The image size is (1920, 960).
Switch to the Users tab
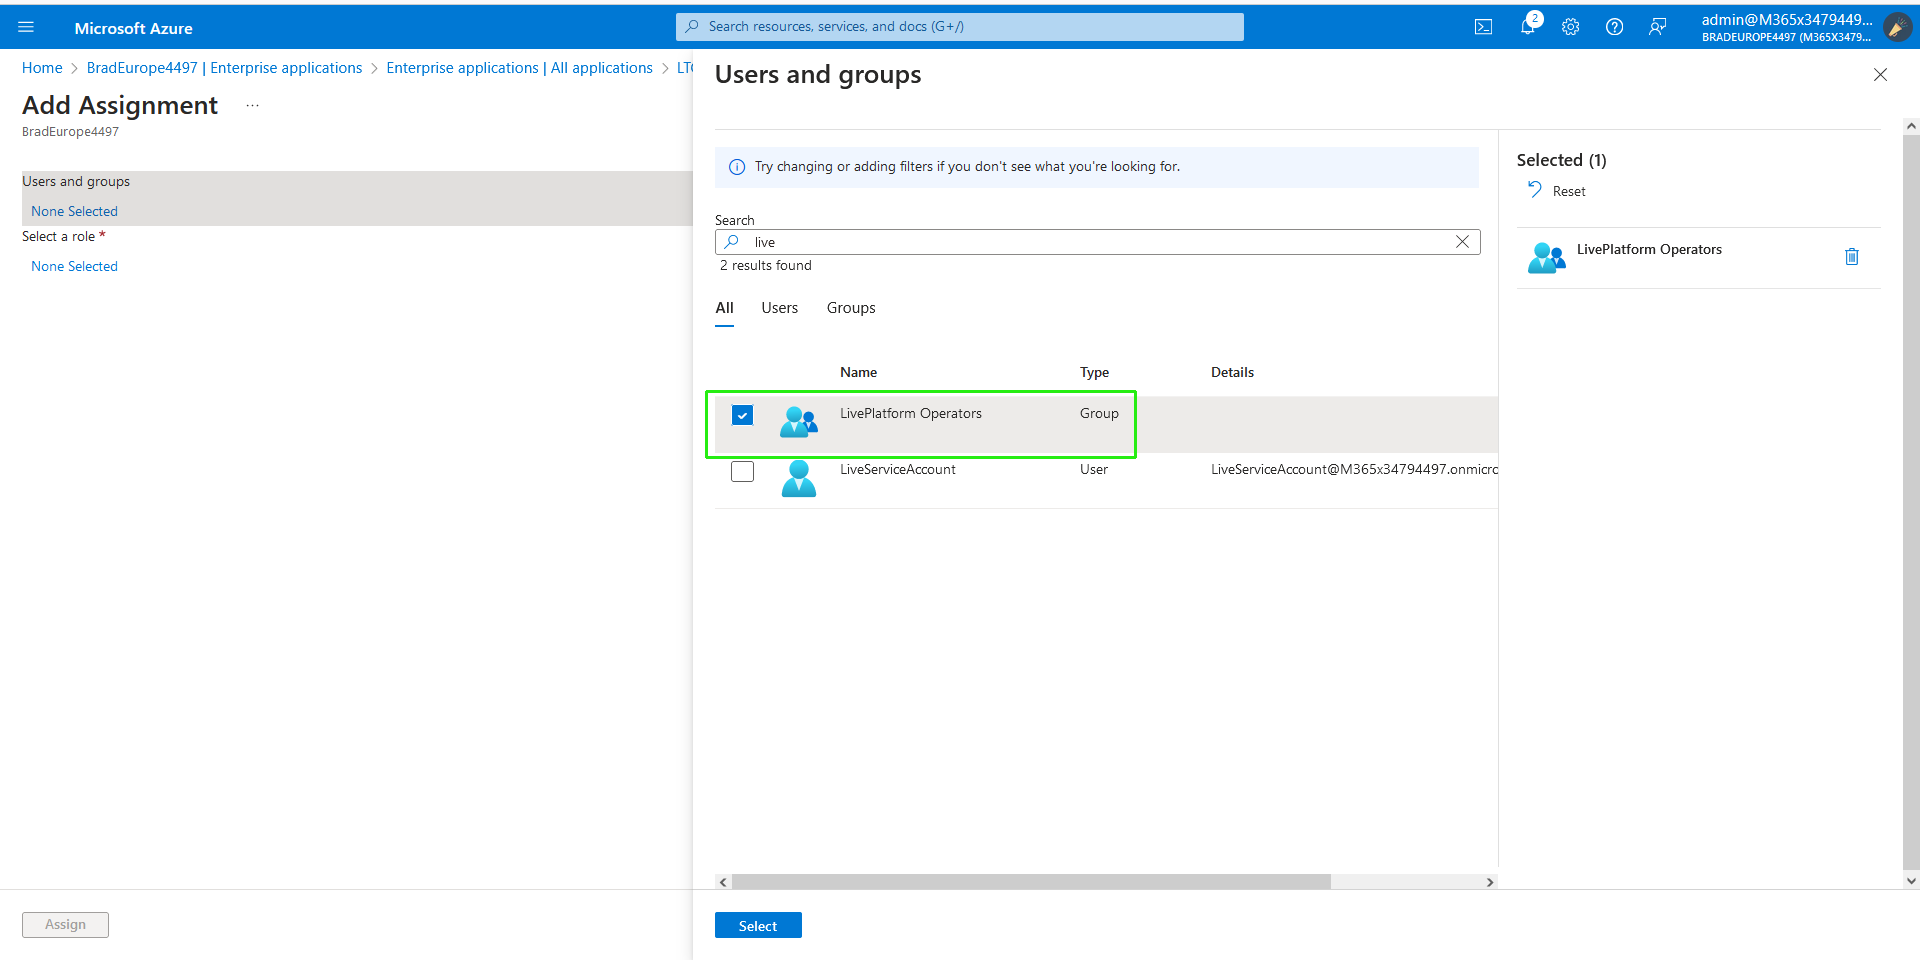[780, 308]
